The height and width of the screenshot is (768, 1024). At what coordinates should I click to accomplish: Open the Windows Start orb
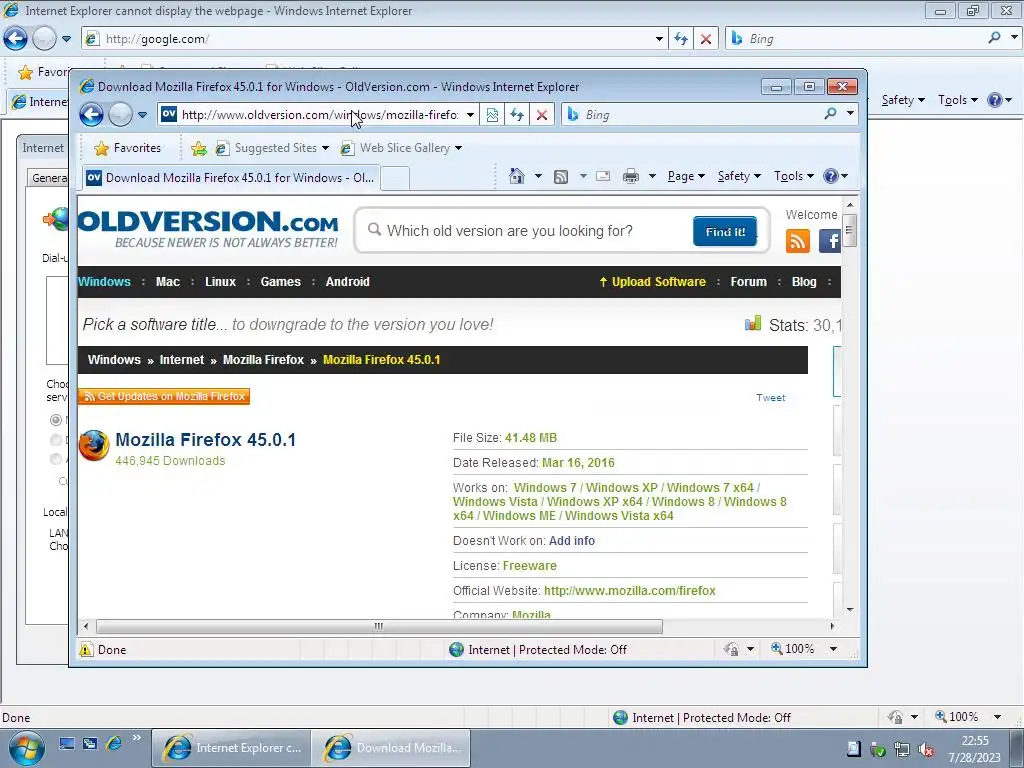(26, 748)
